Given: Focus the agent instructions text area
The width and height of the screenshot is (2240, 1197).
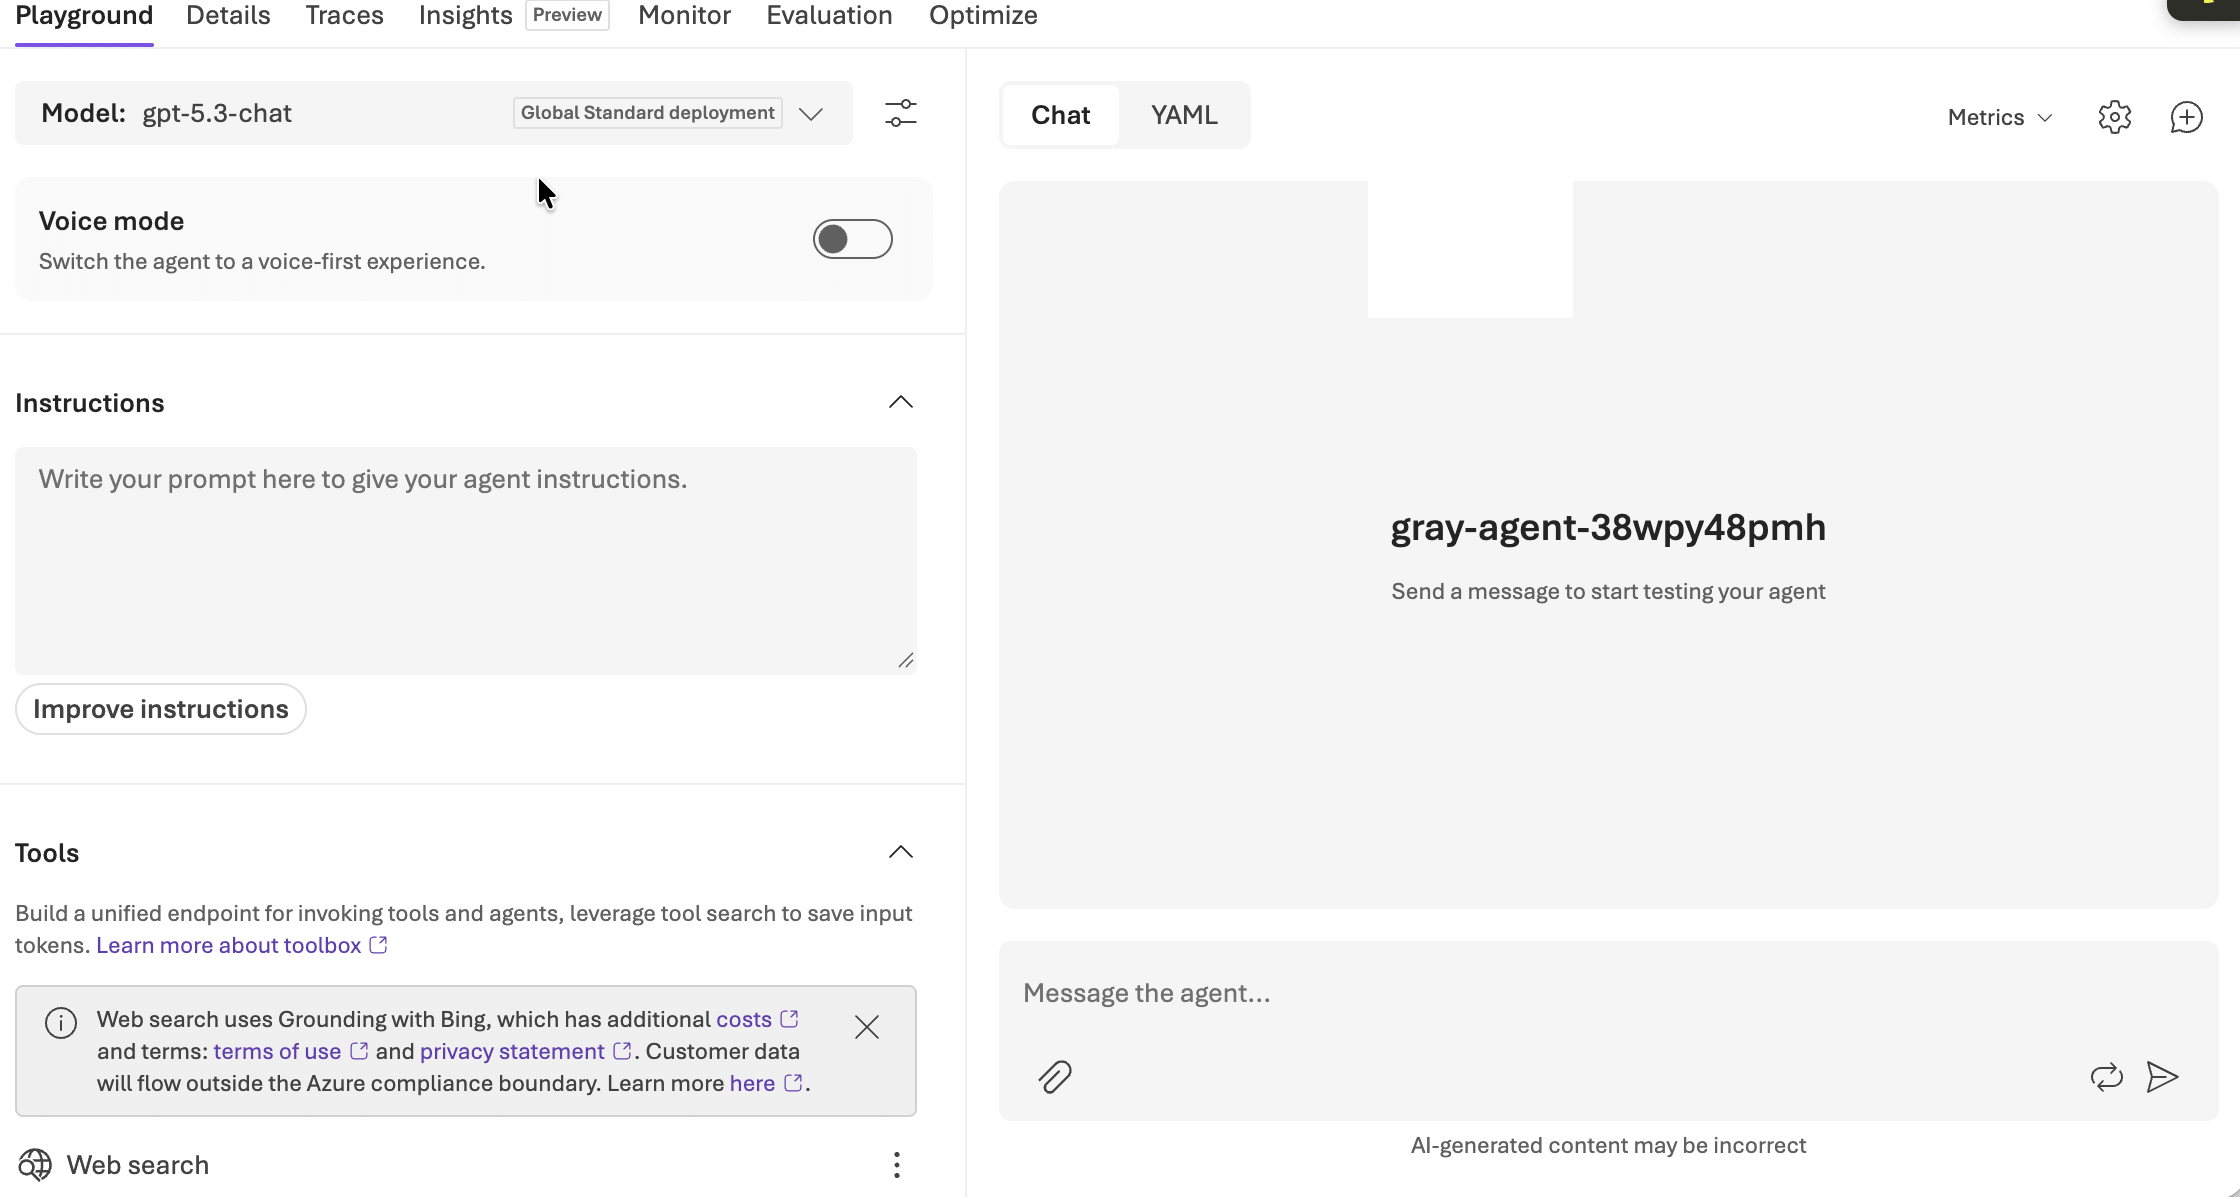Looking at the screenshot, I should (x=466, y=560).
